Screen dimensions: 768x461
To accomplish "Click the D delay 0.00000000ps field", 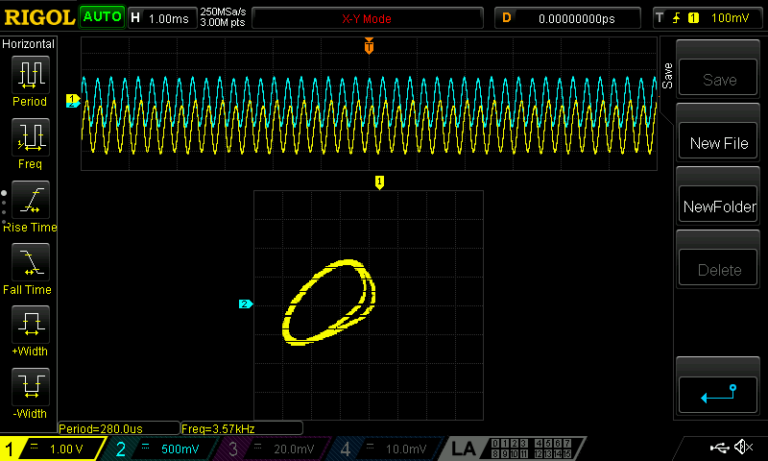I will click(568, 19).
